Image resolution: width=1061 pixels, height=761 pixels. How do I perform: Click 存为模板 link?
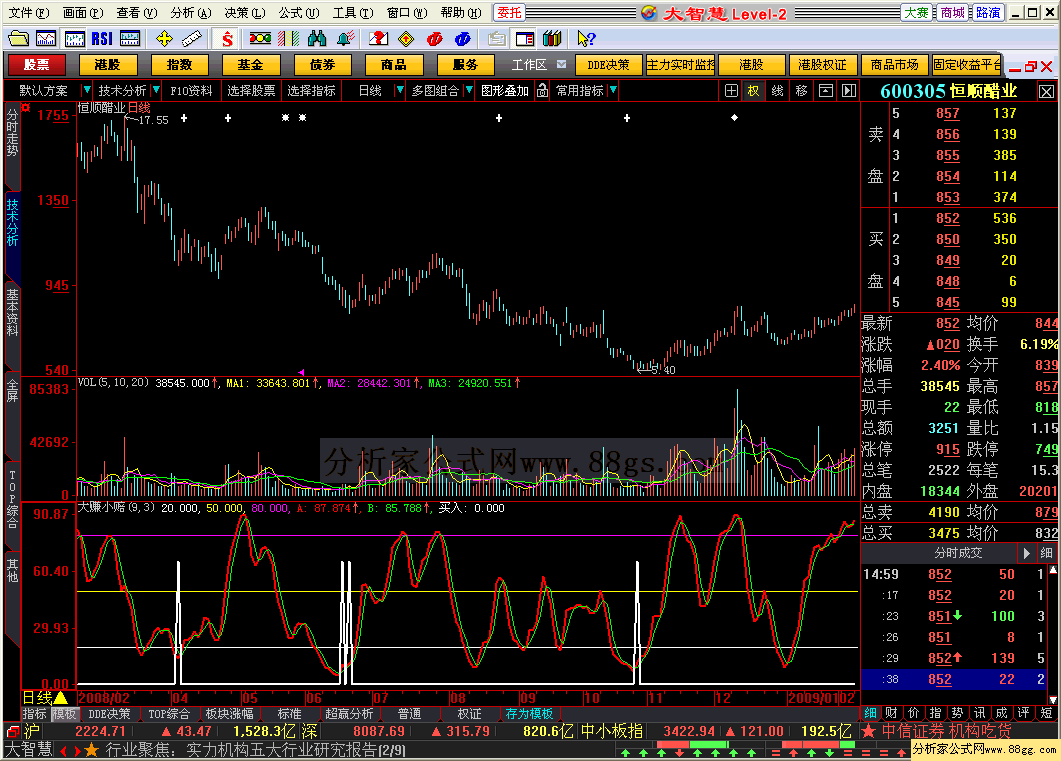coord(529,714)
